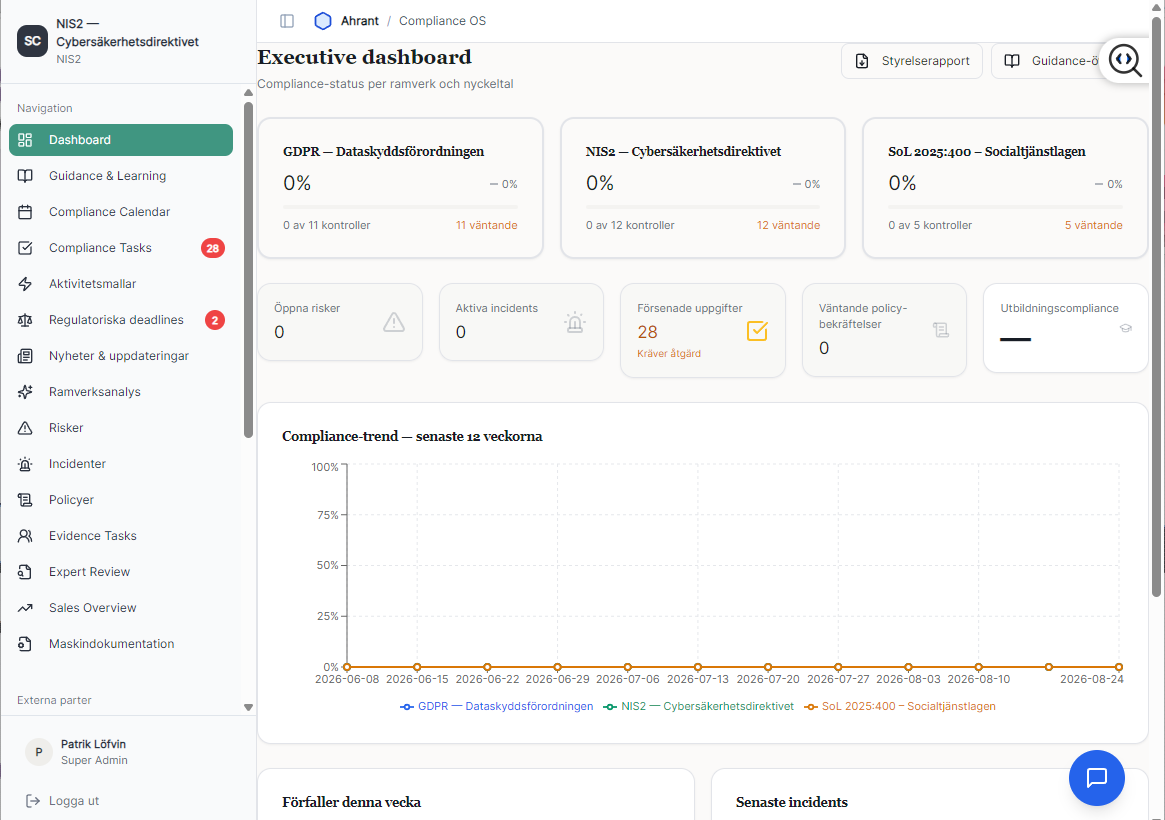This screenshot has width=1165, height=820.
Task: Toggle the sidebar panel icon
Action: [x=287, y=21]
